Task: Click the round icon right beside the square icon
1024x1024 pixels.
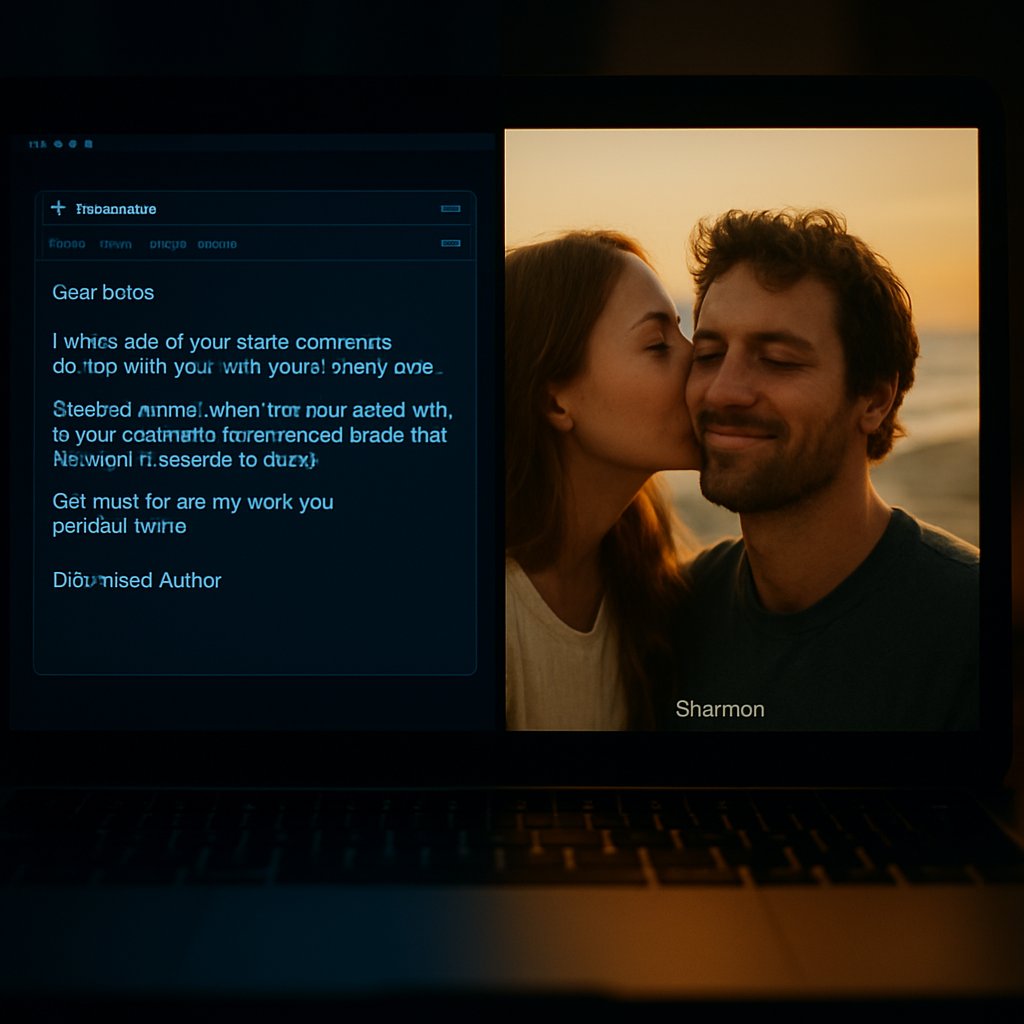Action: coord(72,144)
